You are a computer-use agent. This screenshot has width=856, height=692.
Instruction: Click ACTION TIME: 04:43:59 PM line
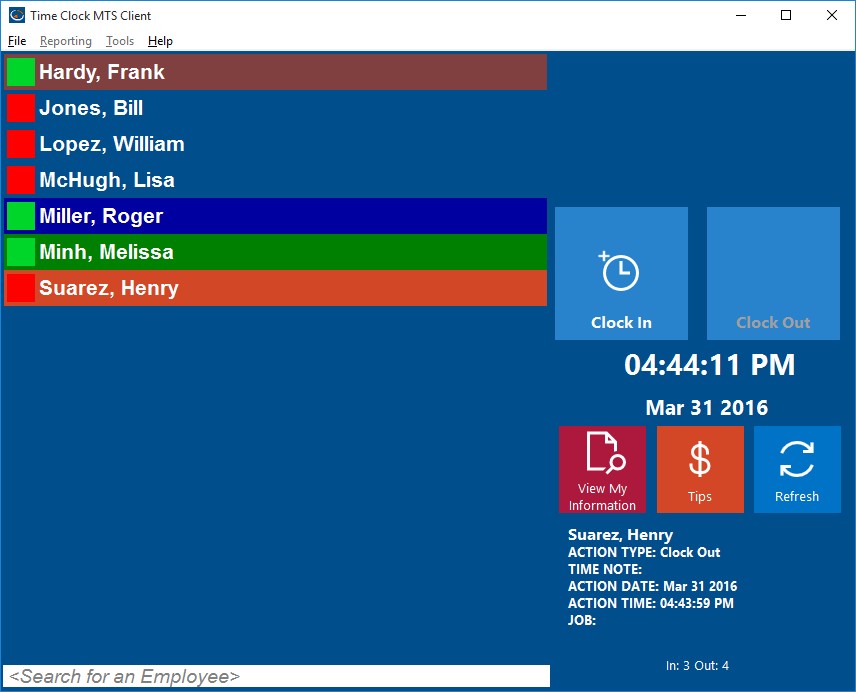651,603
